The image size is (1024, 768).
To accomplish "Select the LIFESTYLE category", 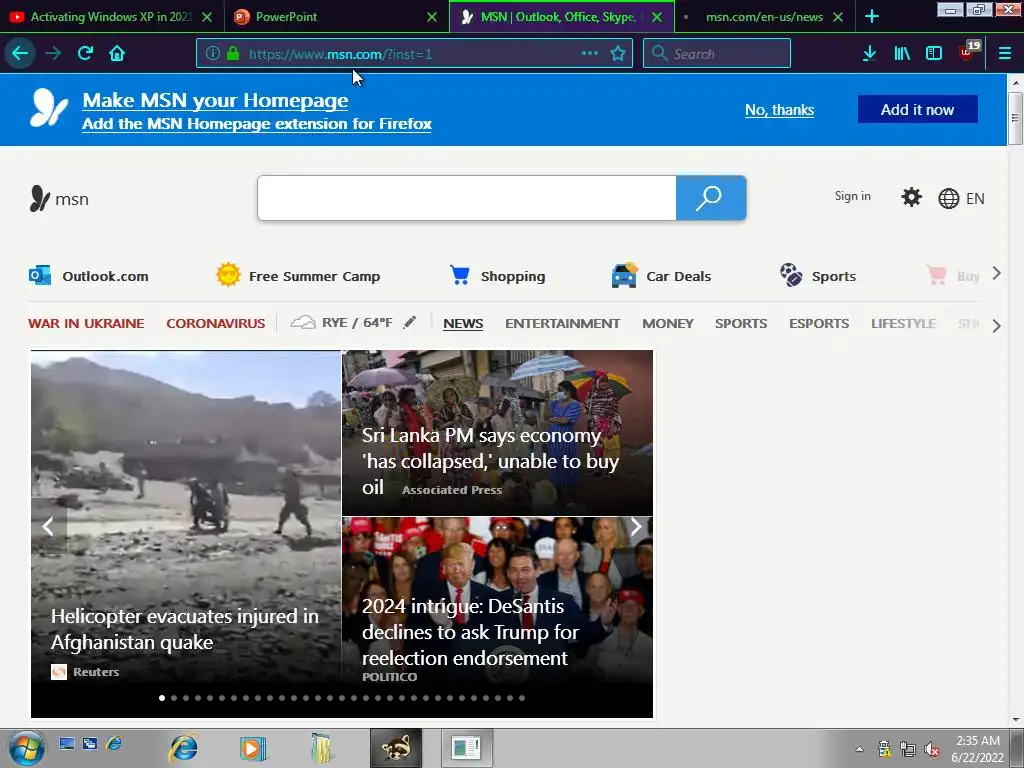I will [903, 323].
